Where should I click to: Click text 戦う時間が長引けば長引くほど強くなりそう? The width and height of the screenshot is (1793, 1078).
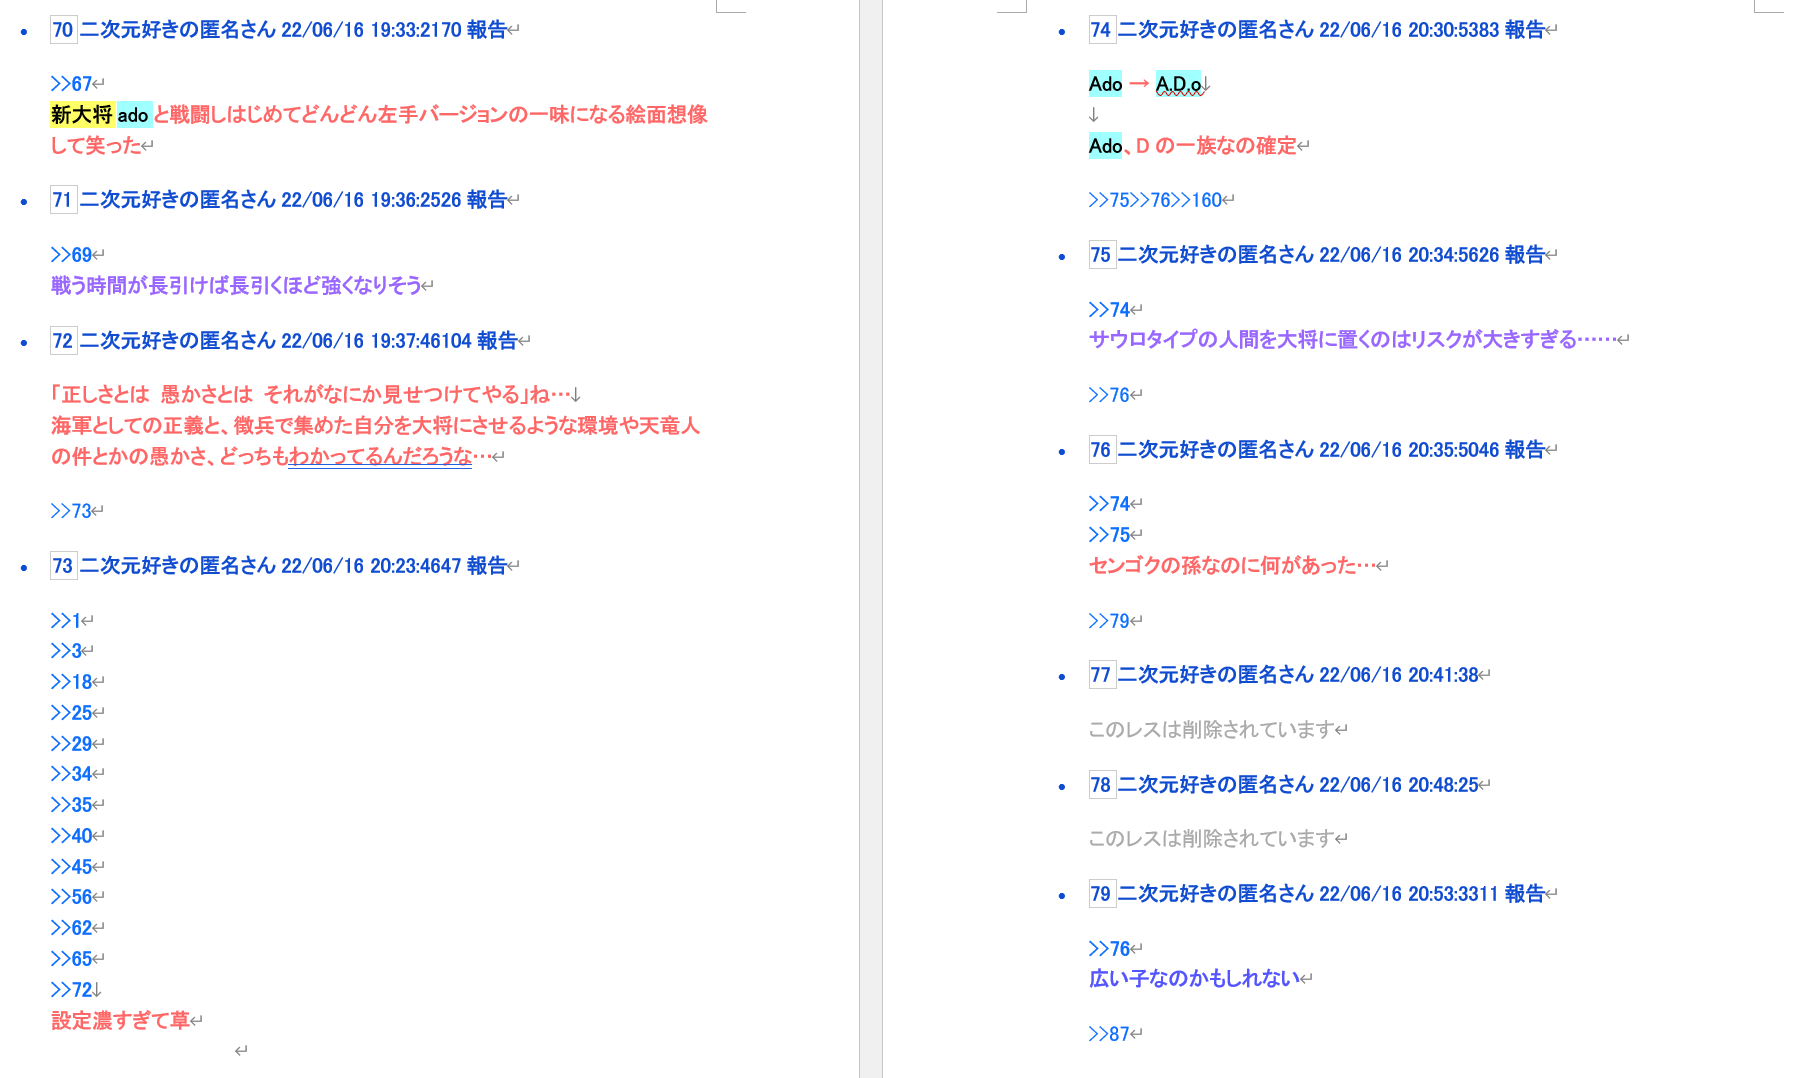236,286
